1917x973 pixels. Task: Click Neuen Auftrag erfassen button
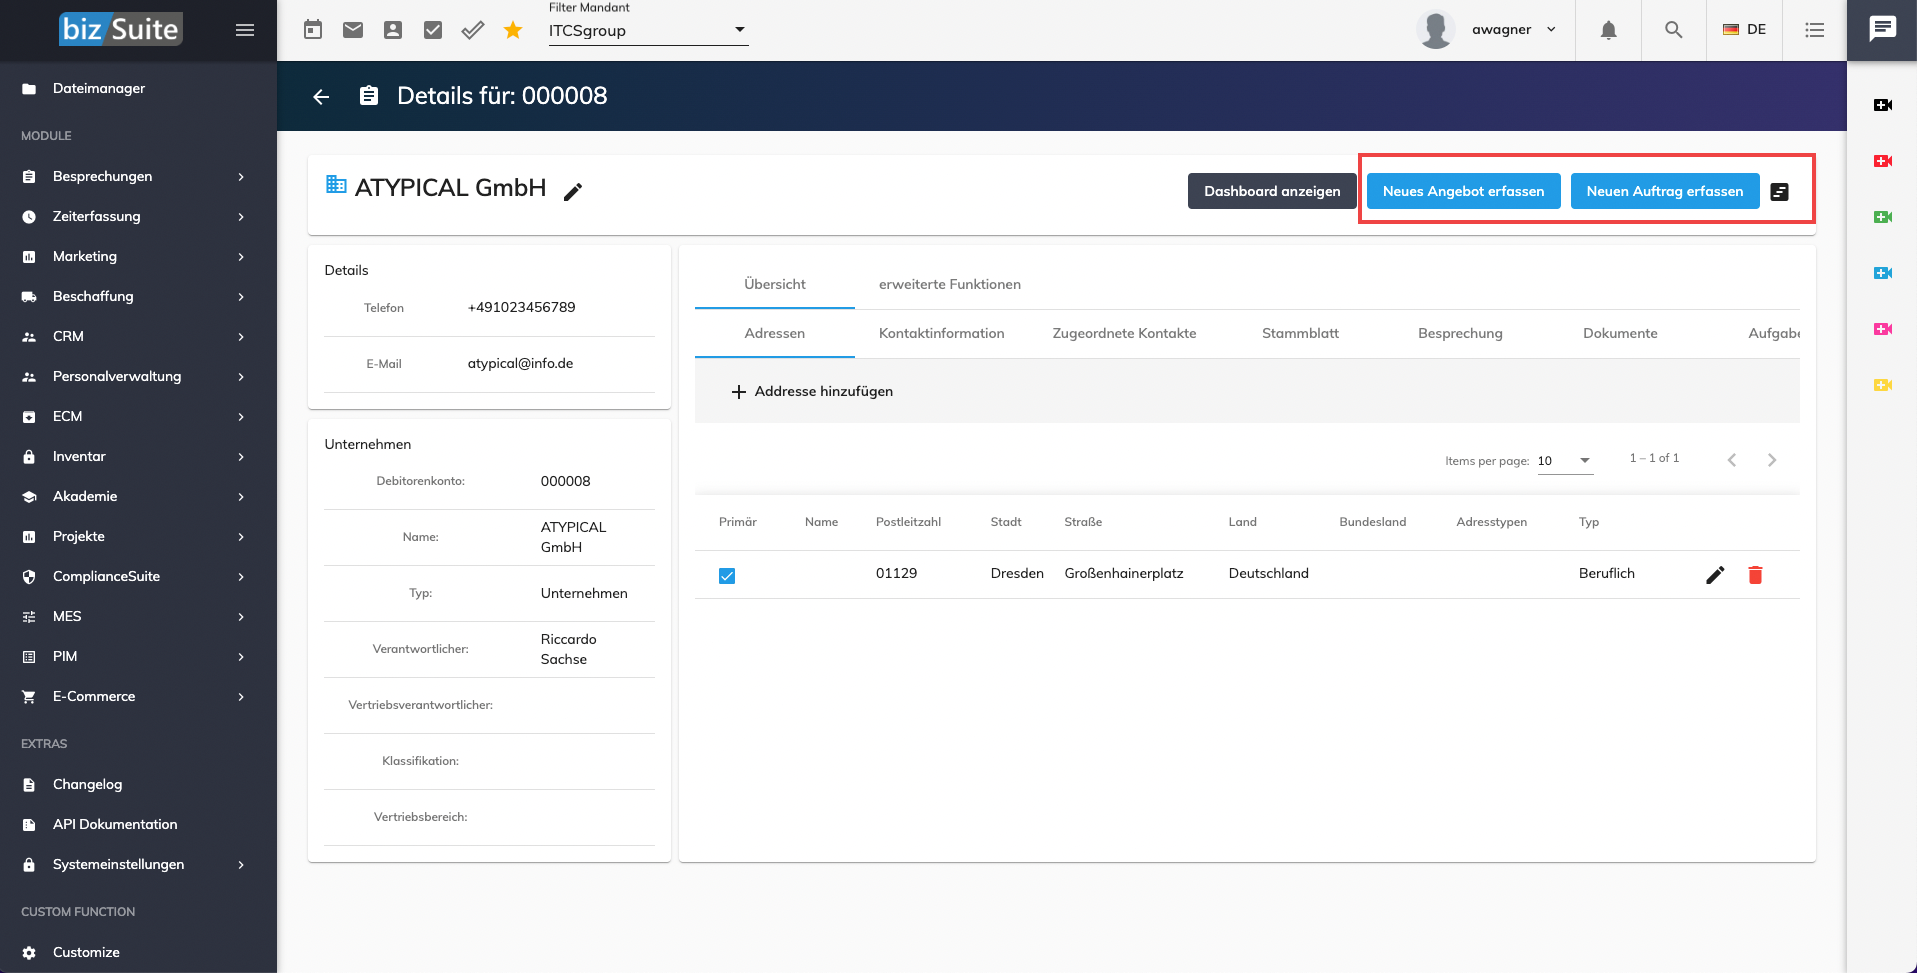(x=1665, y=191)
